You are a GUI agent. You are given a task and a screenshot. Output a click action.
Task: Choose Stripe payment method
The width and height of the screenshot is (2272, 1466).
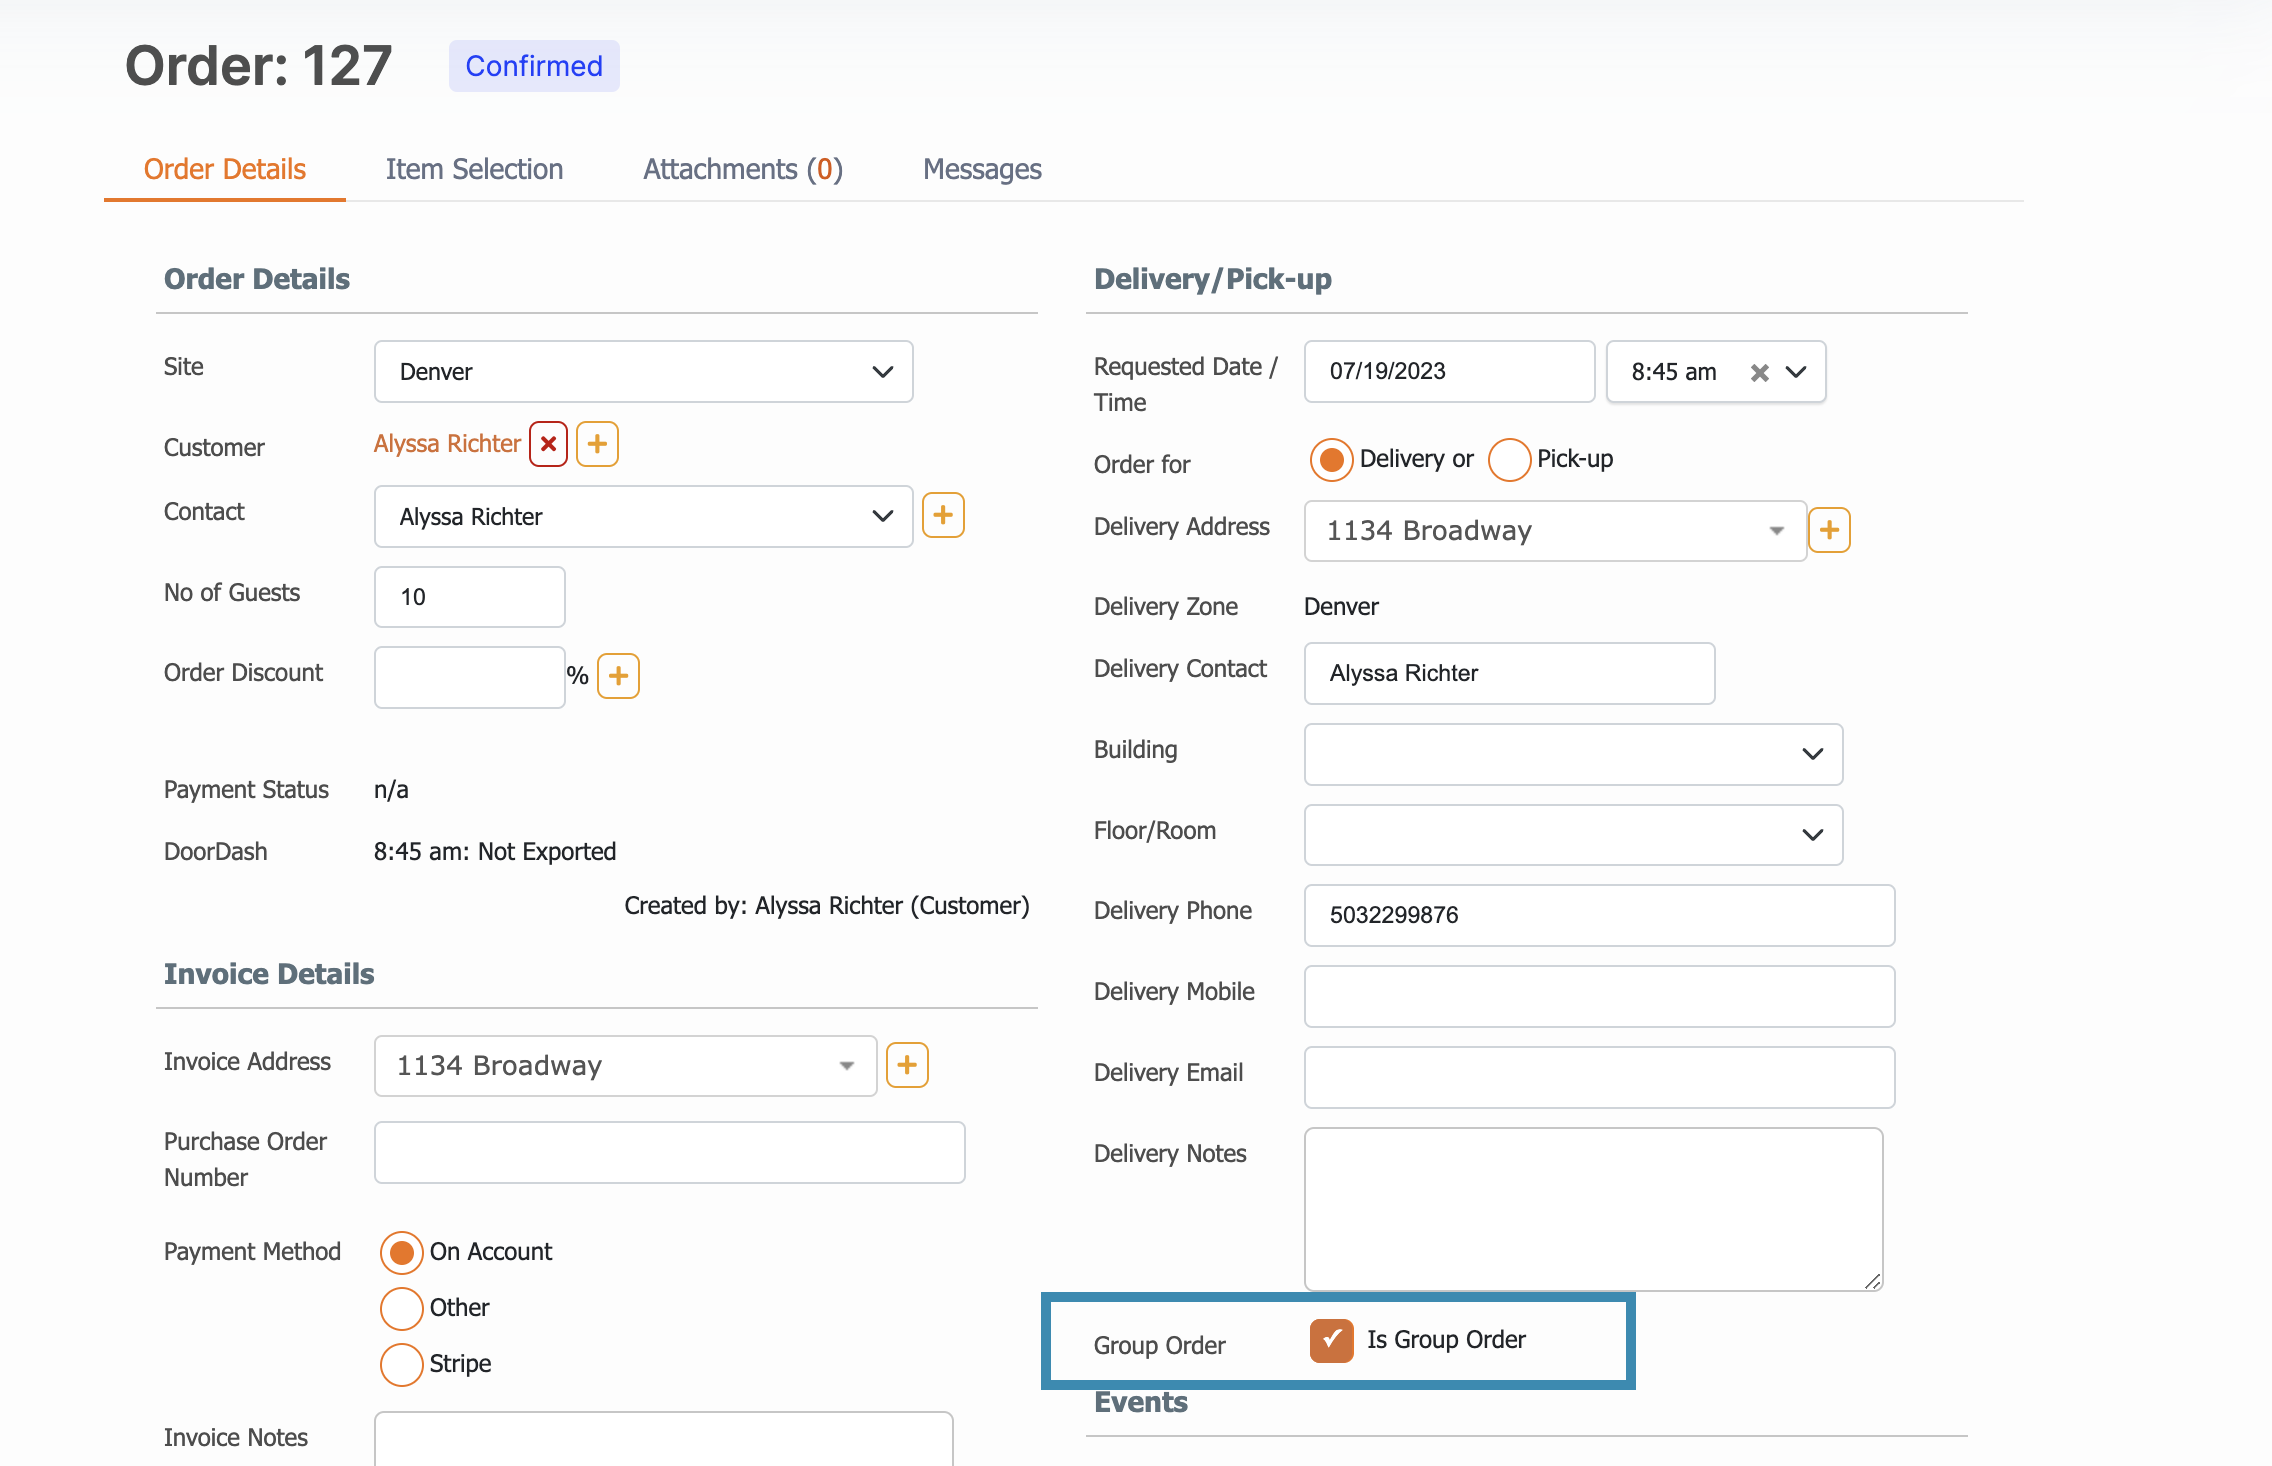[402, 1364]
